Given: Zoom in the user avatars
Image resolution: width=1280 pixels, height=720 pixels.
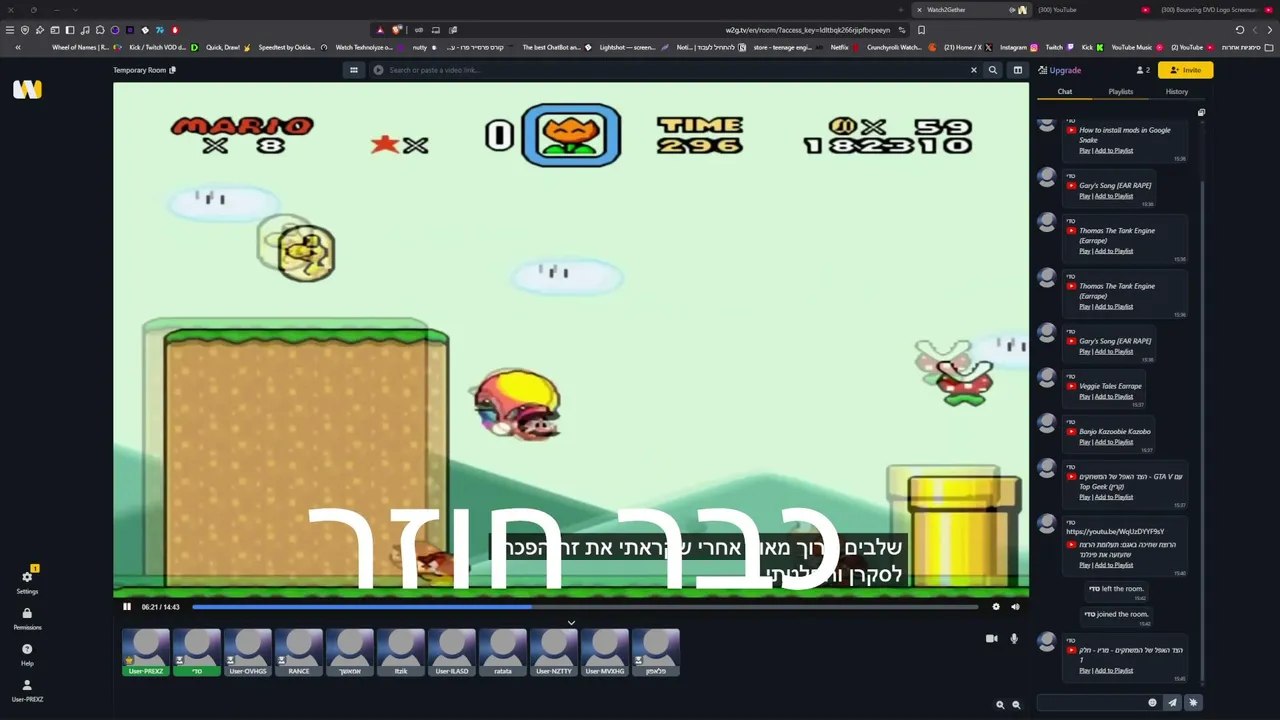Looking at the screenshot, I should point(1000,705).
